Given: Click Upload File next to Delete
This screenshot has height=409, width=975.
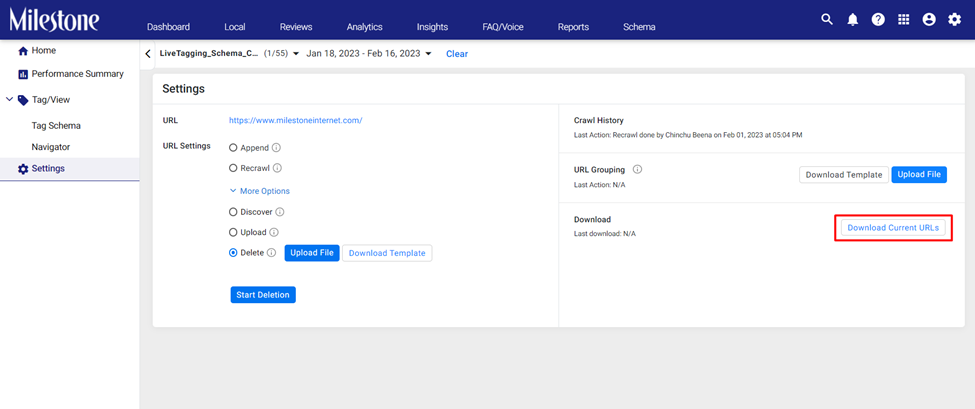Looking at the screenshot, I should (x=312, y=253).
